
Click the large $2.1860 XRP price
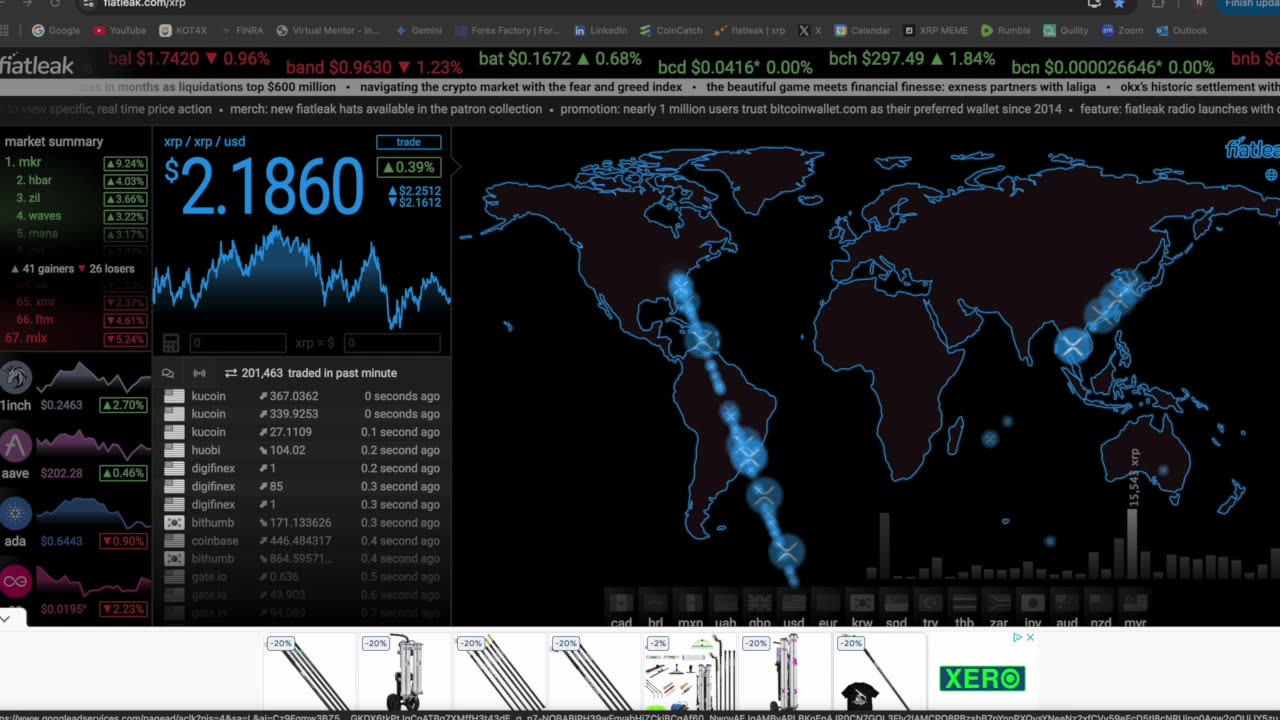tap(264, 187)
